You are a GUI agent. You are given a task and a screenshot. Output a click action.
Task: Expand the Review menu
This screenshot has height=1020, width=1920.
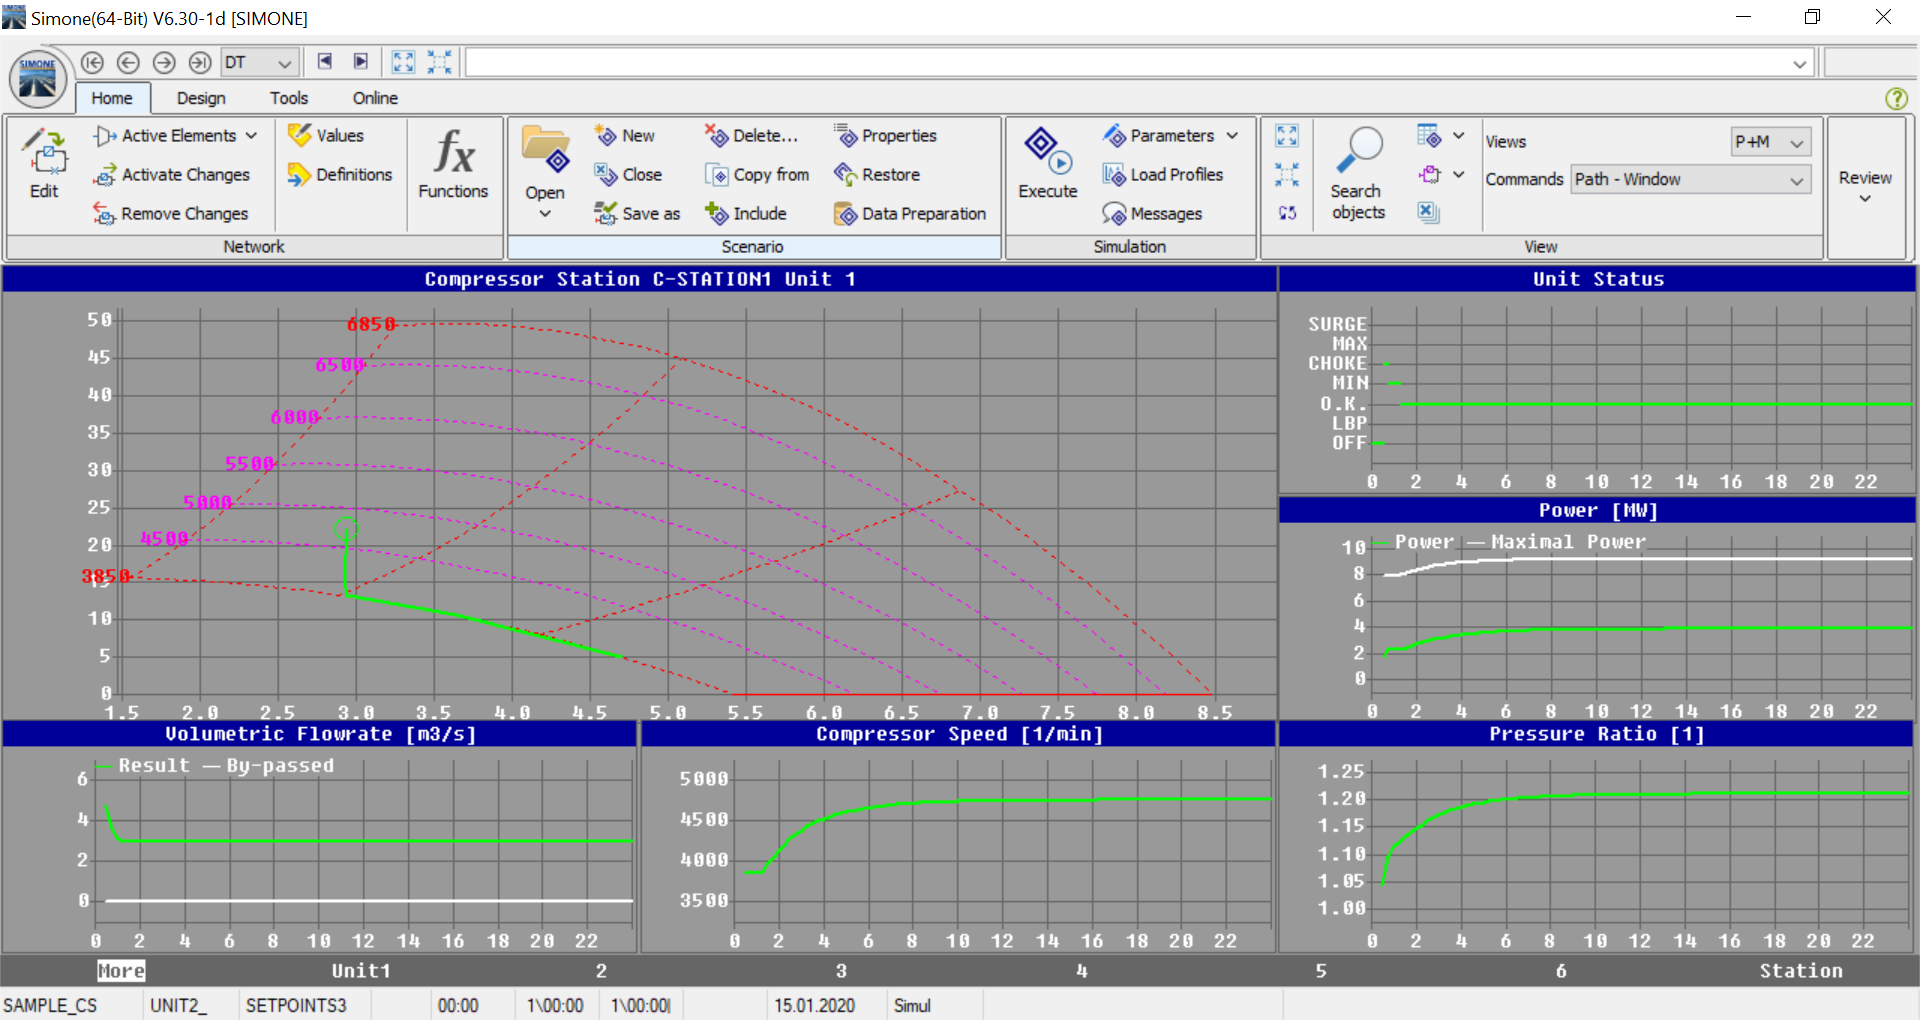pos(1865,187)
